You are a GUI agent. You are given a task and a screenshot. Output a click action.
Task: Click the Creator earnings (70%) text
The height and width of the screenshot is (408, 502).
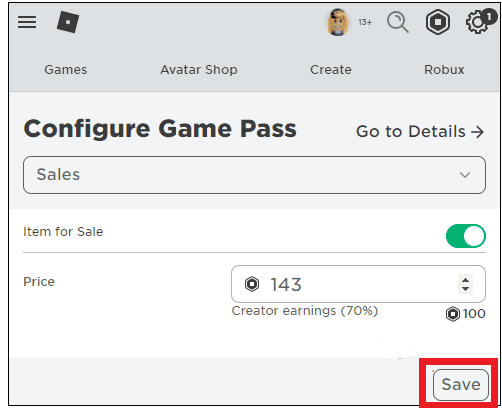[x=305, y=311]
